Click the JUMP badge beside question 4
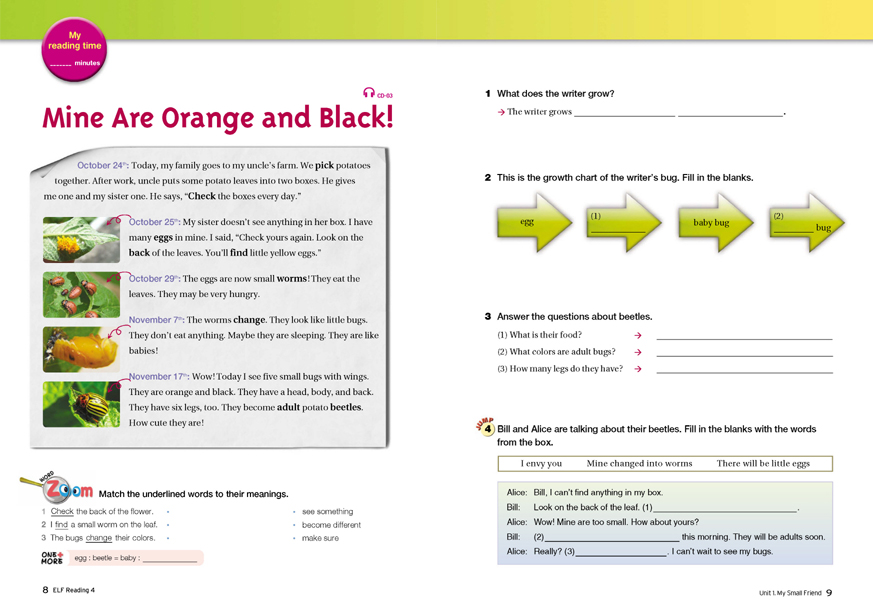The width and height of the screenshot is (873, 612). [485, 428]
